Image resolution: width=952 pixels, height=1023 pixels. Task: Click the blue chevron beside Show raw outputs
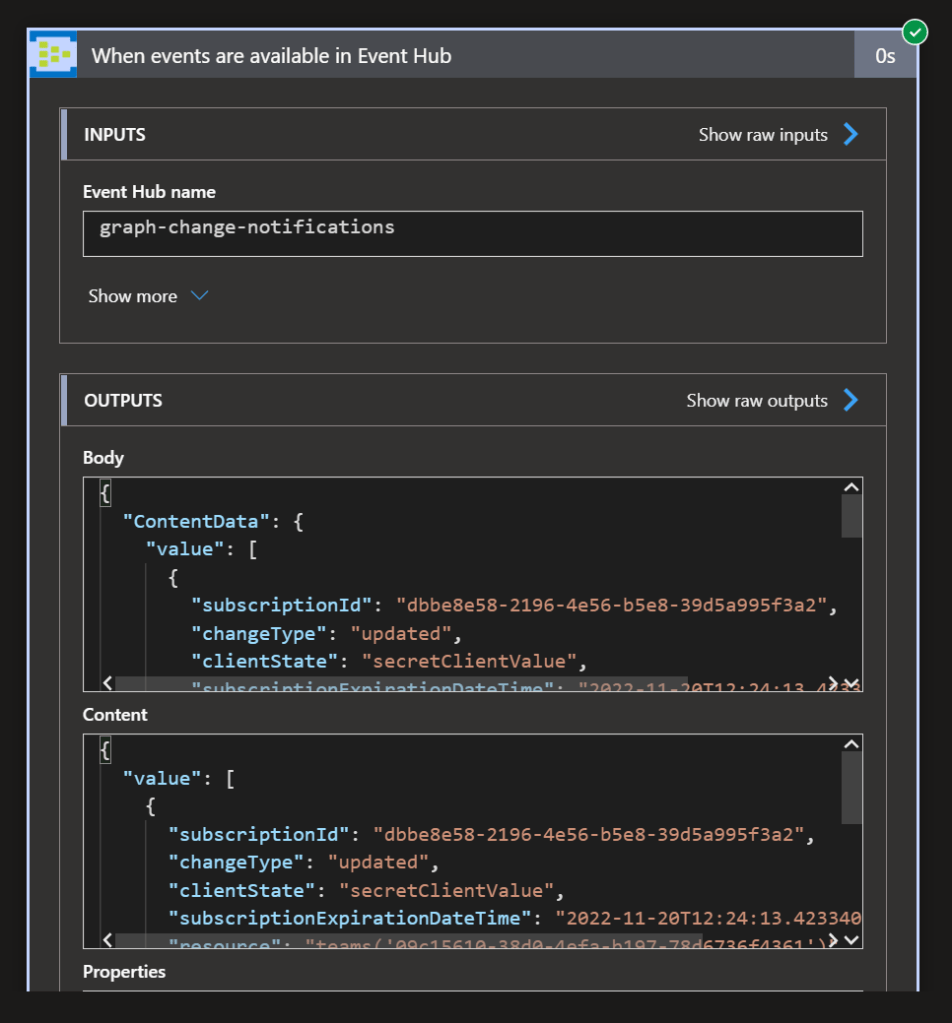[x=850, y=401]
